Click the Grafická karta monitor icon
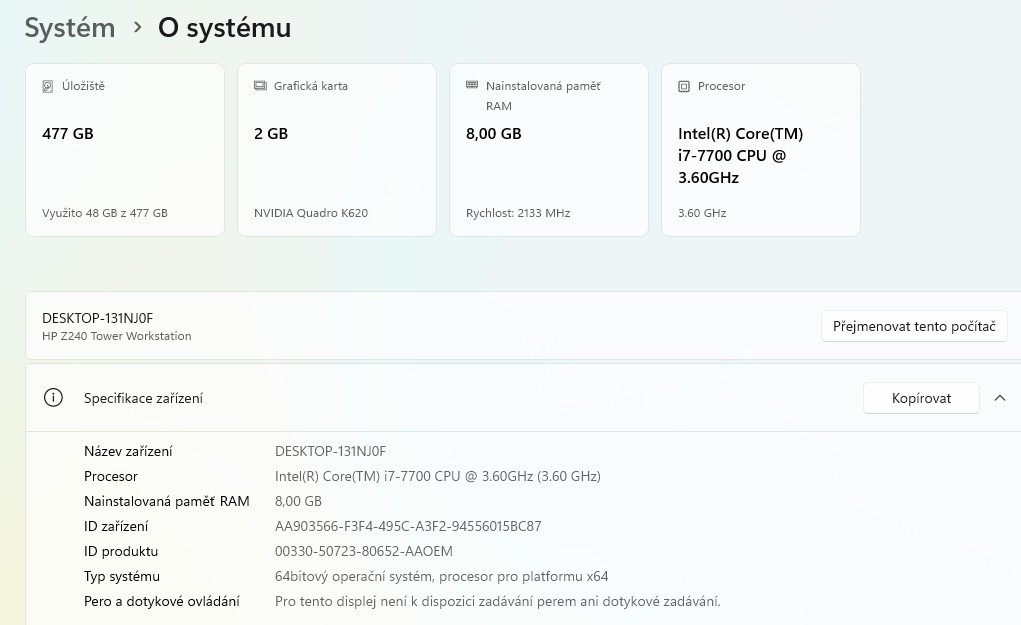 pyautogui.click(x=260, y=87)
